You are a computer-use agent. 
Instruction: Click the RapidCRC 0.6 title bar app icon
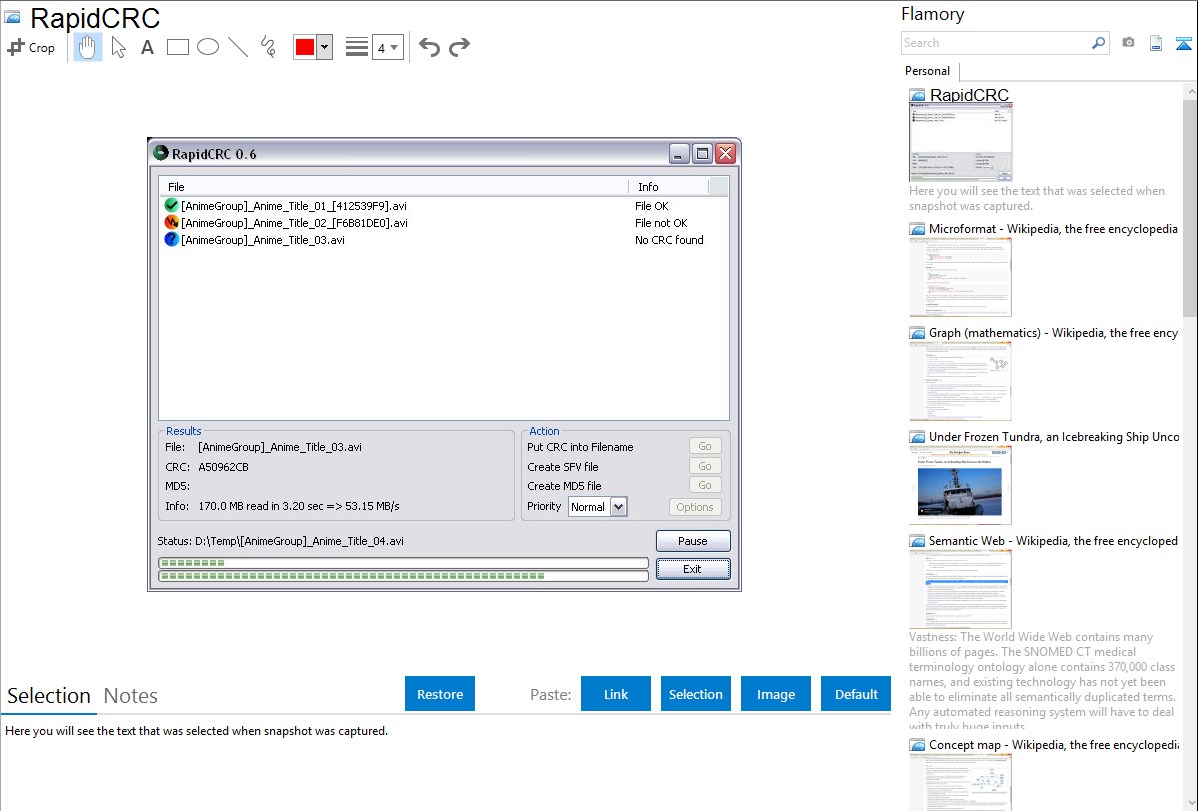click(x=160, y=153)
